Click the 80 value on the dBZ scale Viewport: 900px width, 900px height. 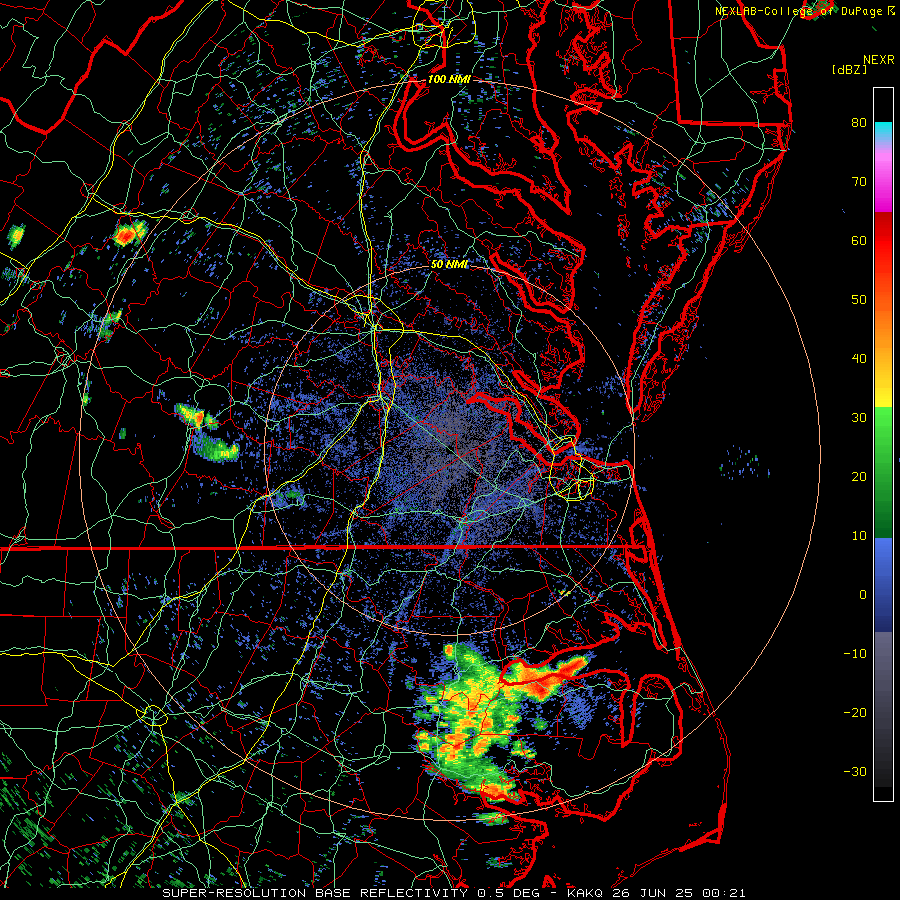click(x=859, y=122)
